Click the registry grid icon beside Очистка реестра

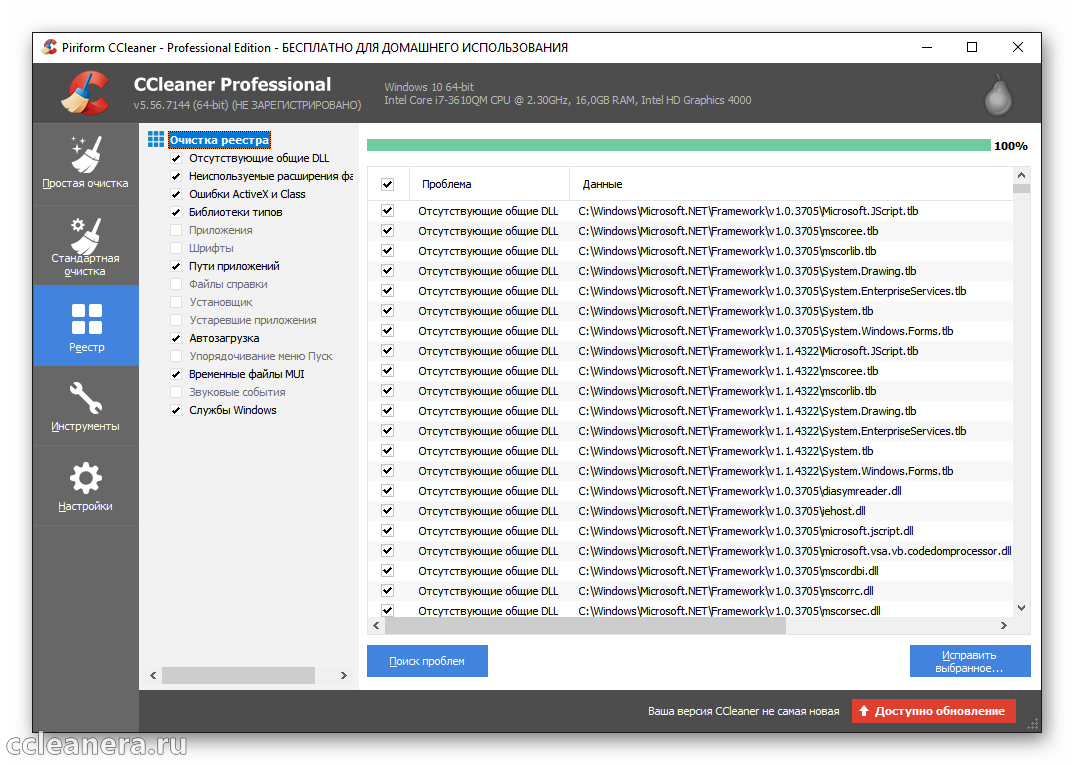pos(155,140)
